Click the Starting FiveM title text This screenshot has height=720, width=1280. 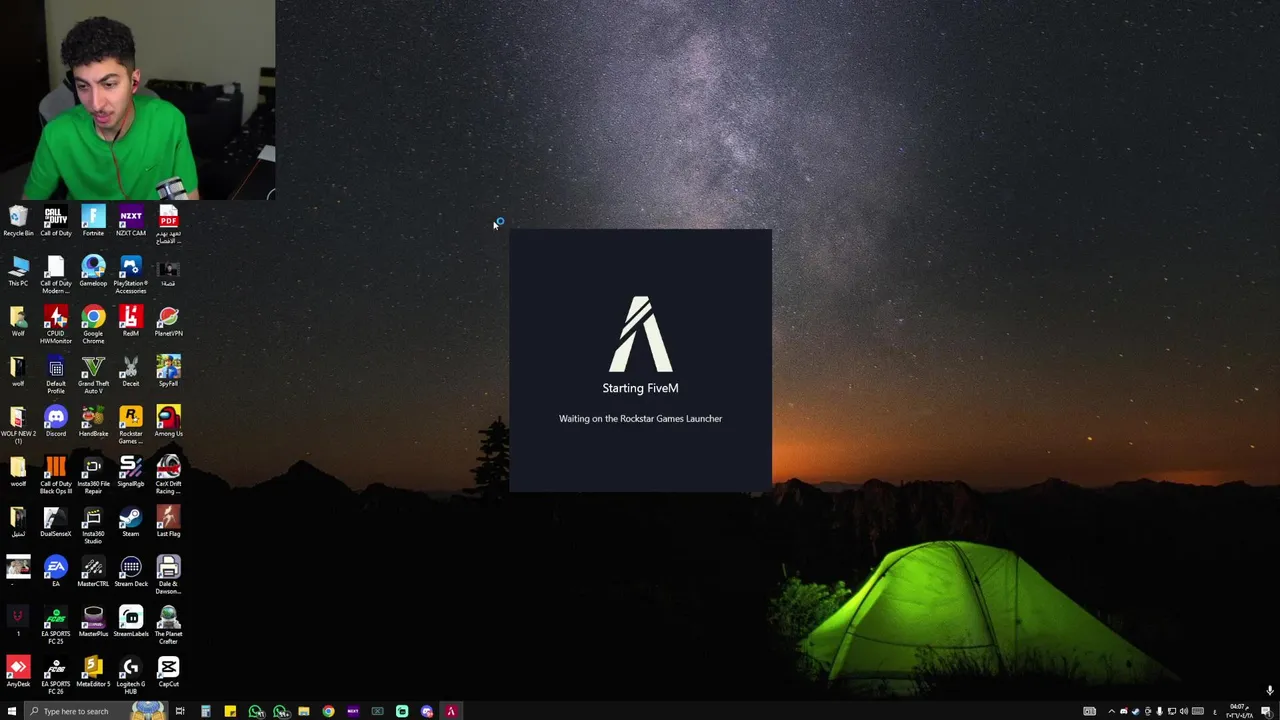pyautogui.click(x=640, y=388)
